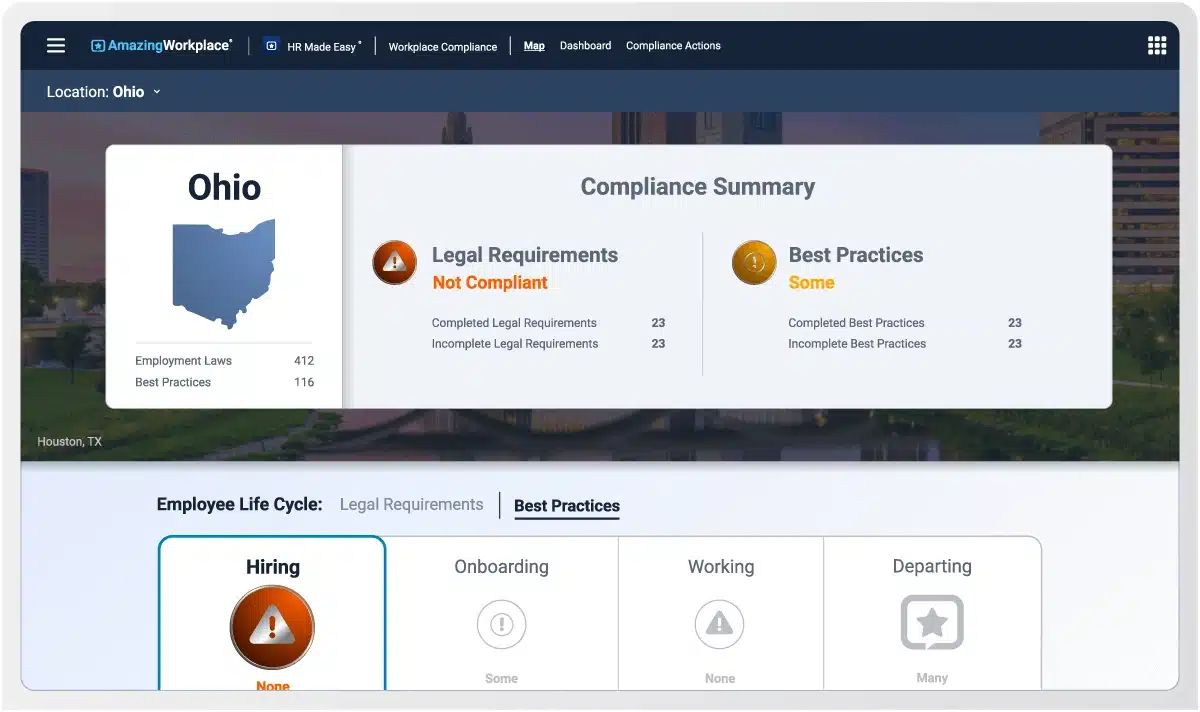Click the Incomplete Best Practices row

(905, 344)
